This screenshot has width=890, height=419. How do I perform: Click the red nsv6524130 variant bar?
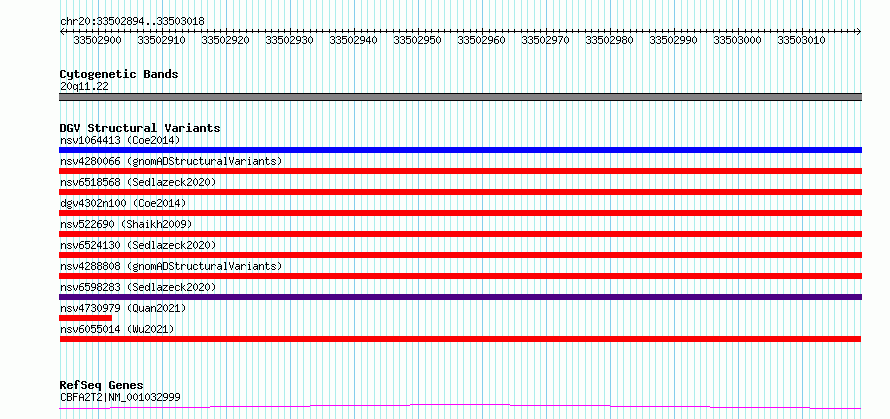click(460, 255)
